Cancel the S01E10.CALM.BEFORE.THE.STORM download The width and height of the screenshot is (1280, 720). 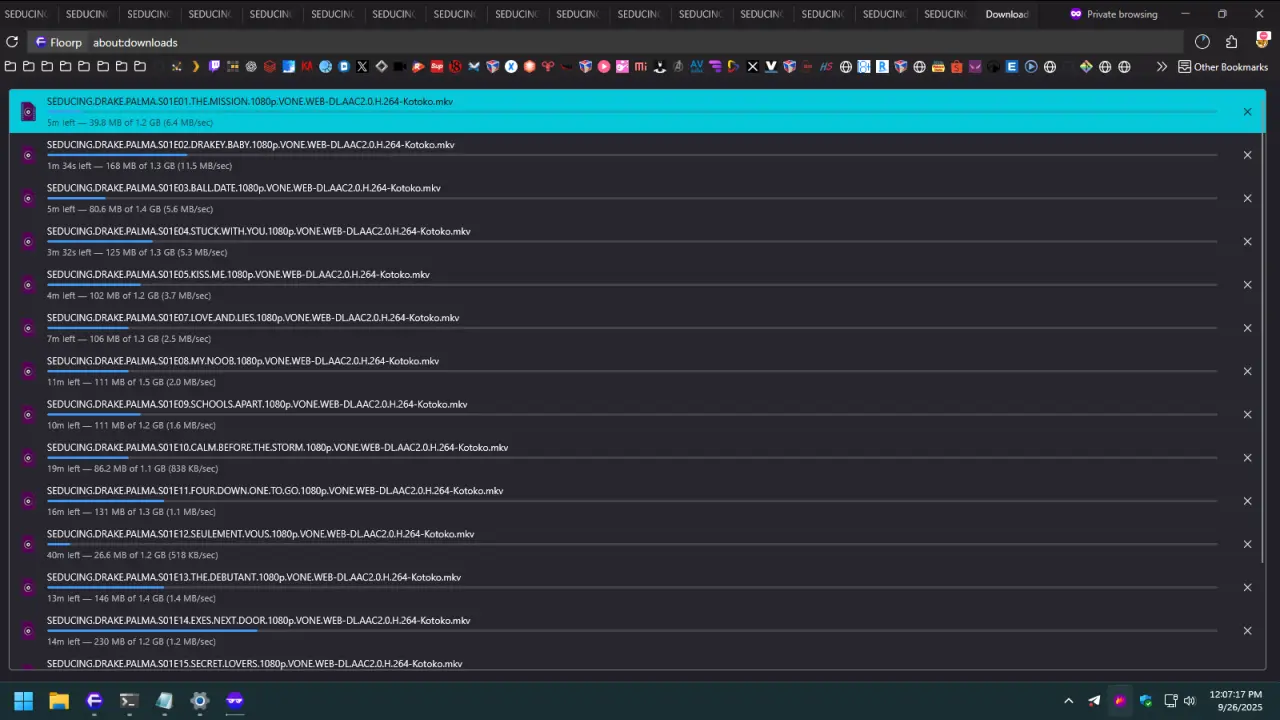click(1247, 458)
